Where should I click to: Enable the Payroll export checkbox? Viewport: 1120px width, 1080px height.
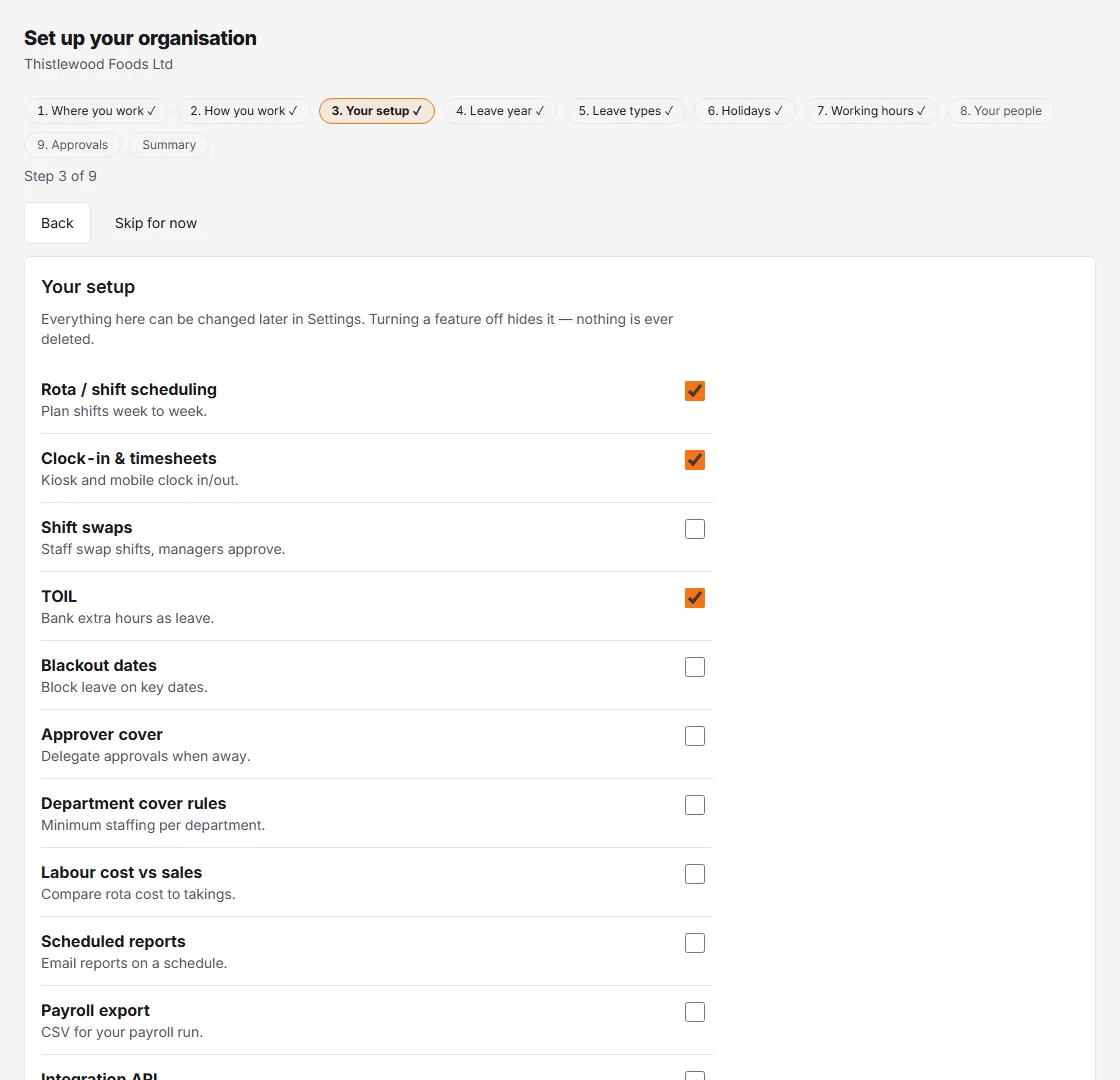click(x=694, y=1012)
